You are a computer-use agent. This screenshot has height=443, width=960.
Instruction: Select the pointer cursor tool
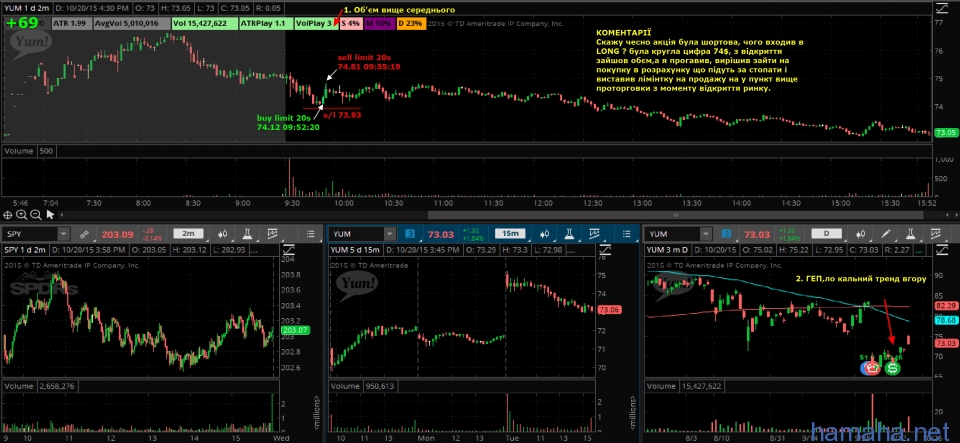50,214
